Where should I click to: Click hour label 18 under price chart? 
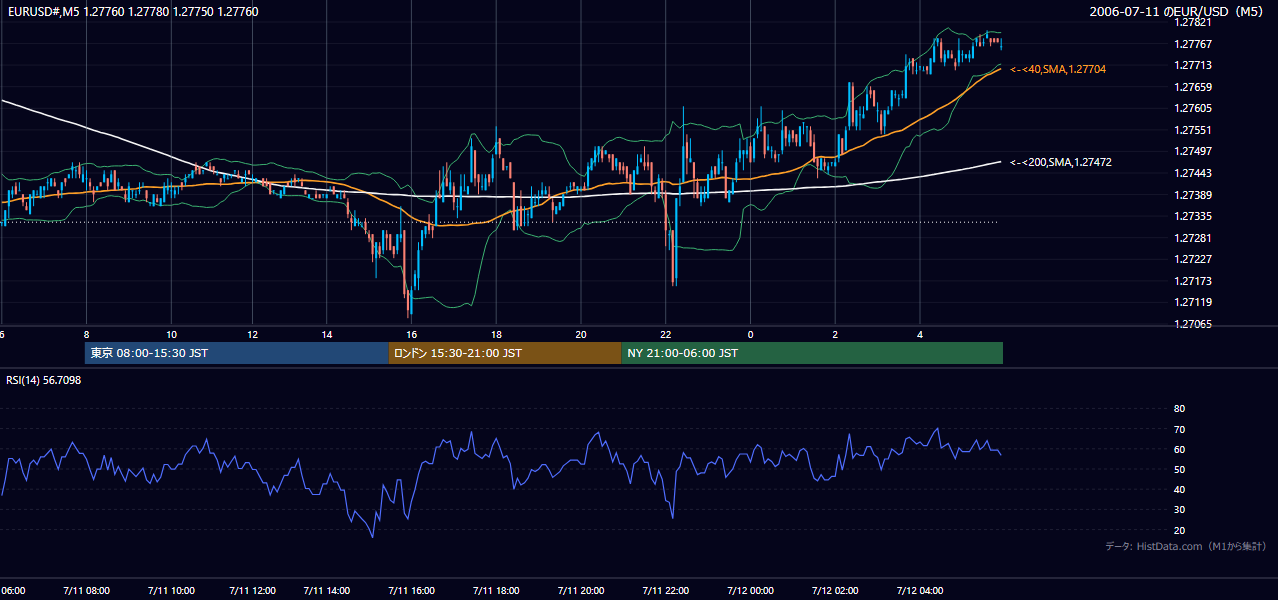tap(496, 335)
